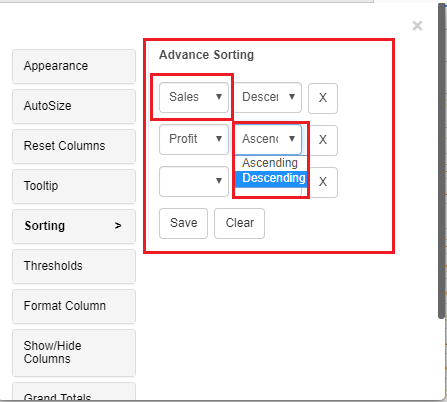The height and width of the screenshot is (402, 447).
Task: Click Reset Columns in sidebar
Action: [74, 146]
